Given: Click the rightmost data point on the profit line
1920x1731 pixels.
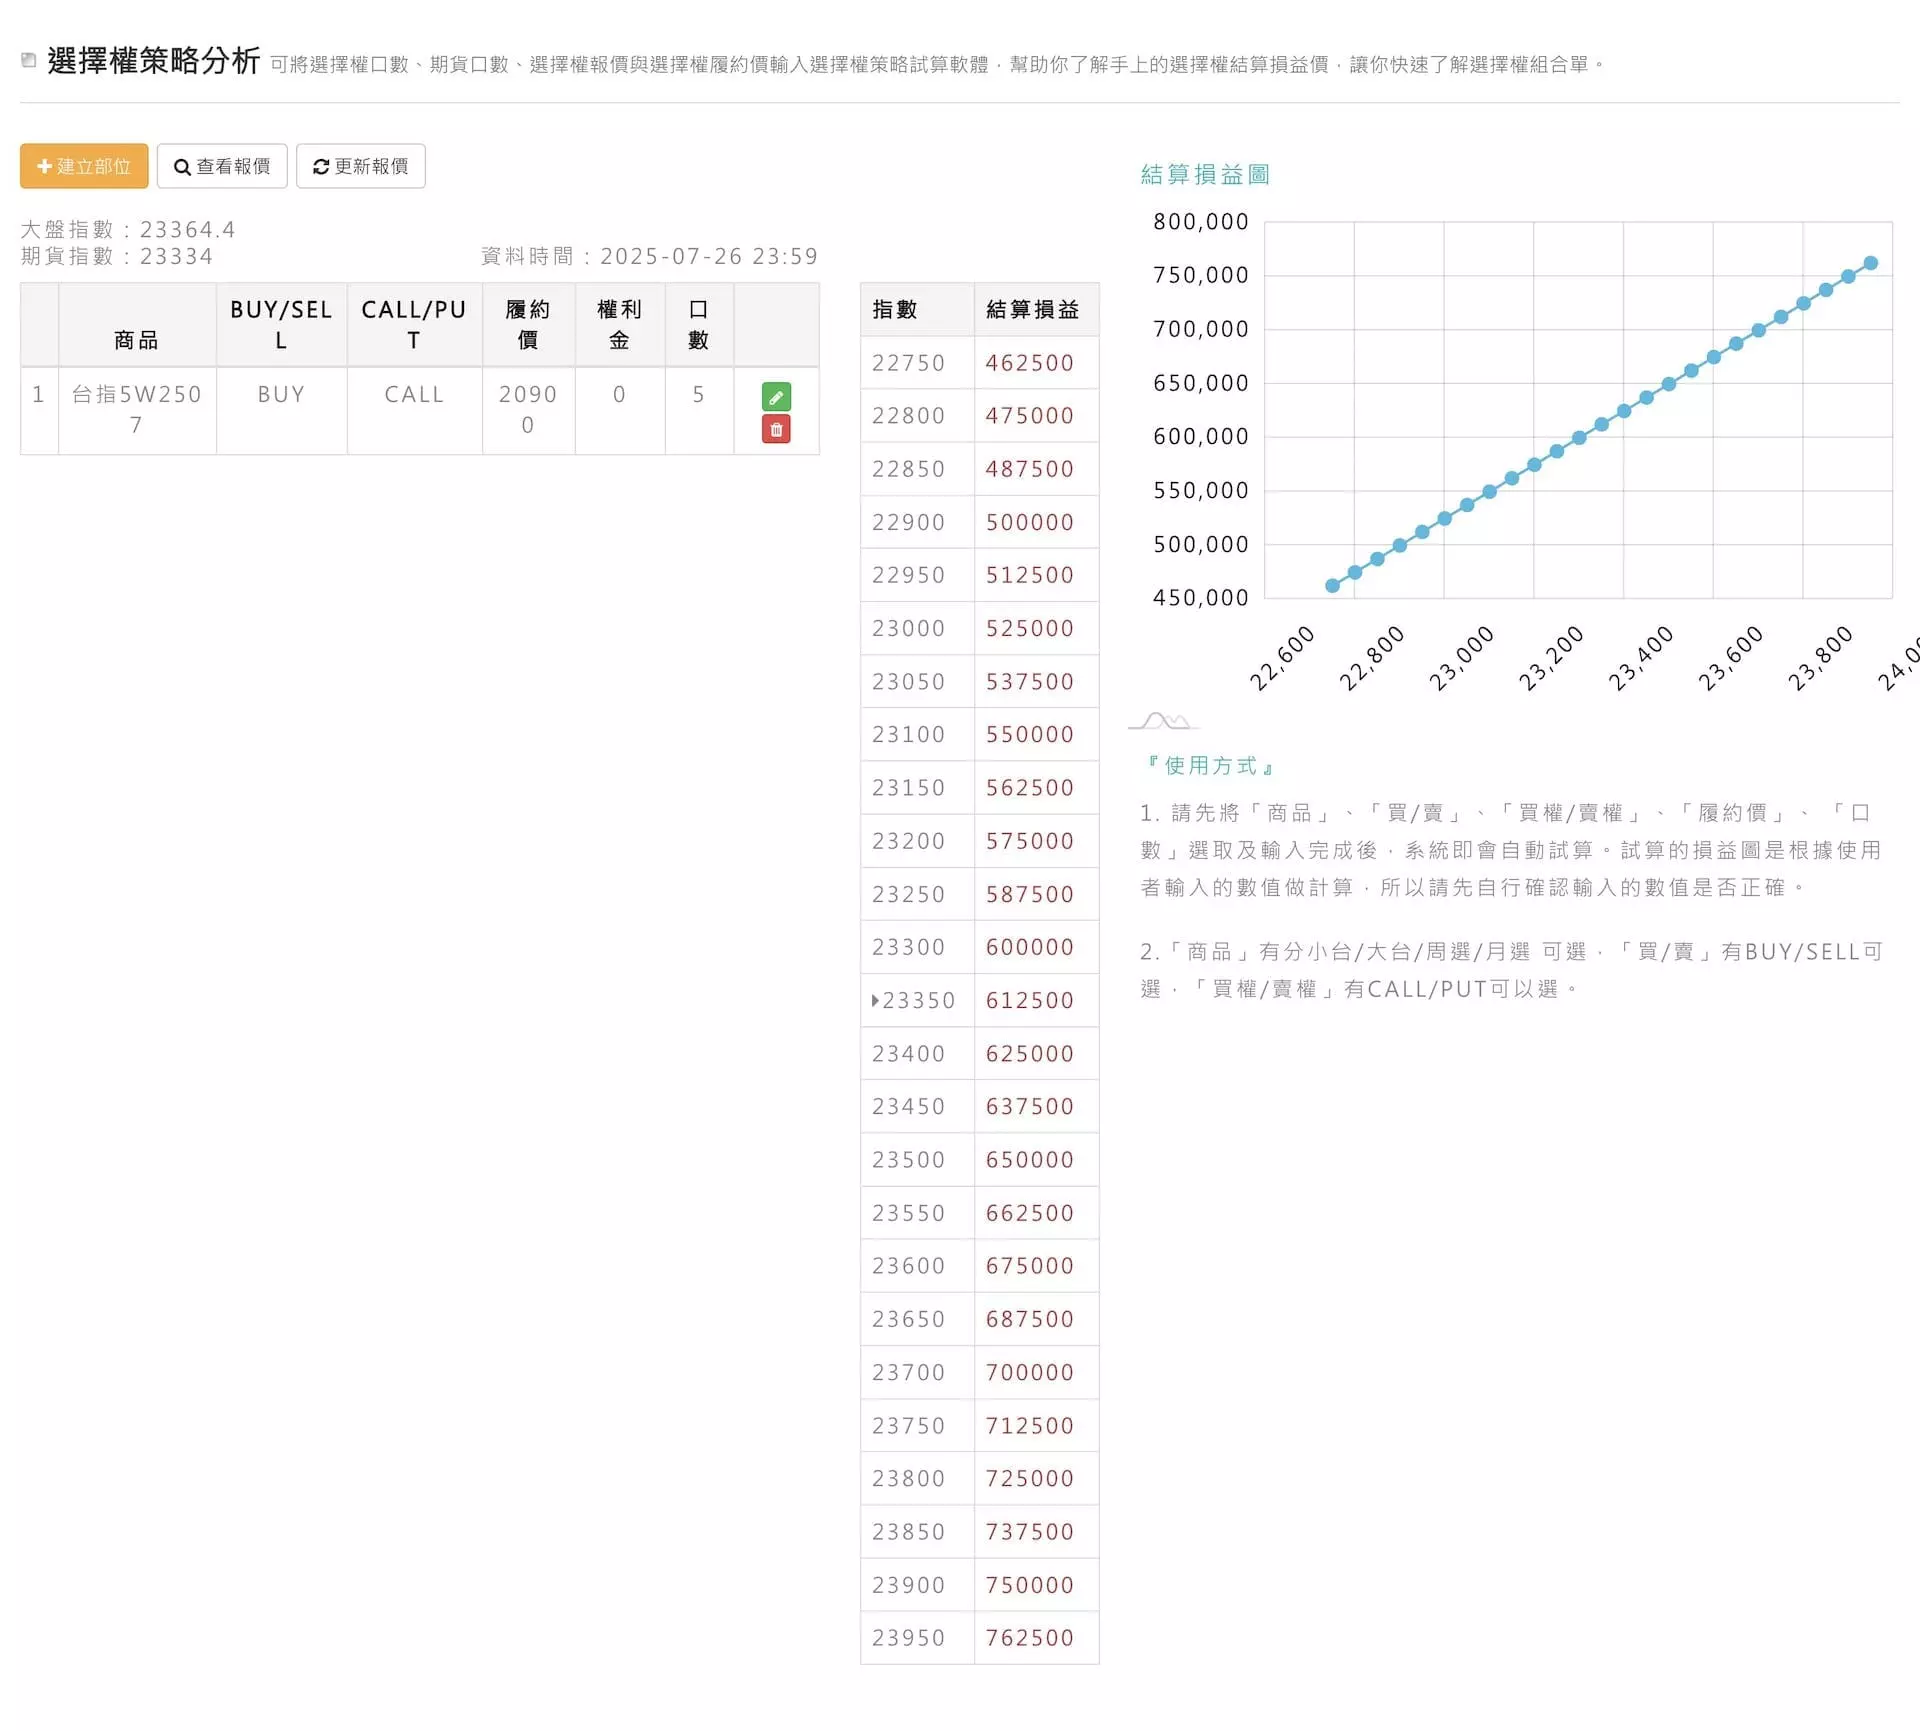Looking at the screenshot, I should pos(1869,263).
